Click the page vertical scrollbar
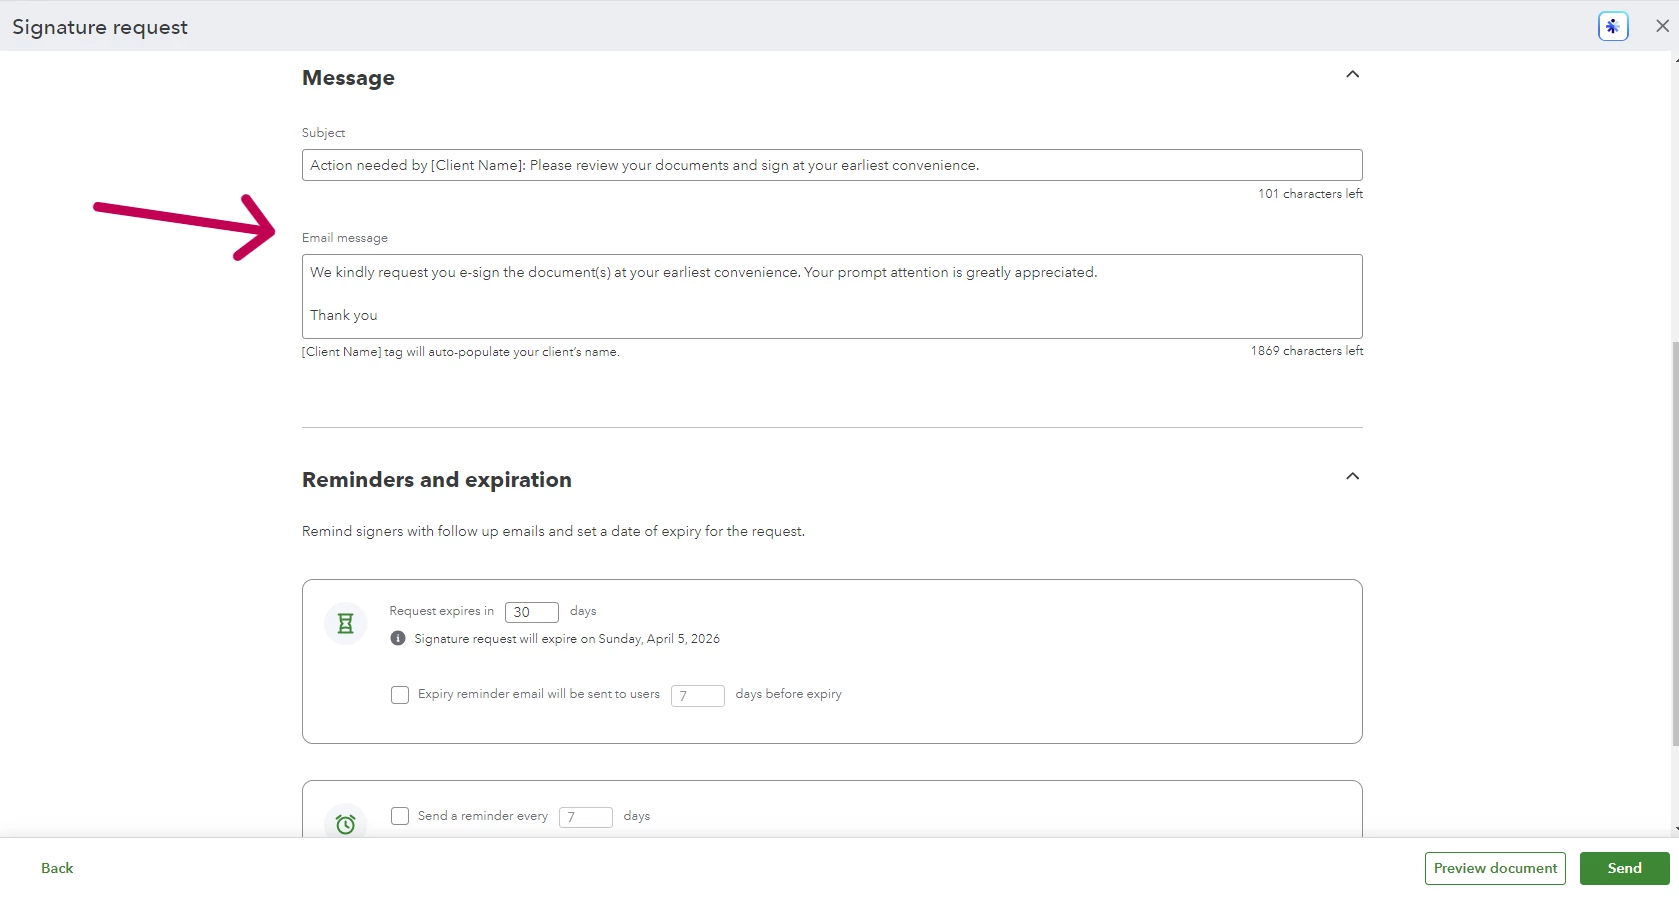 pos(1675,545)
